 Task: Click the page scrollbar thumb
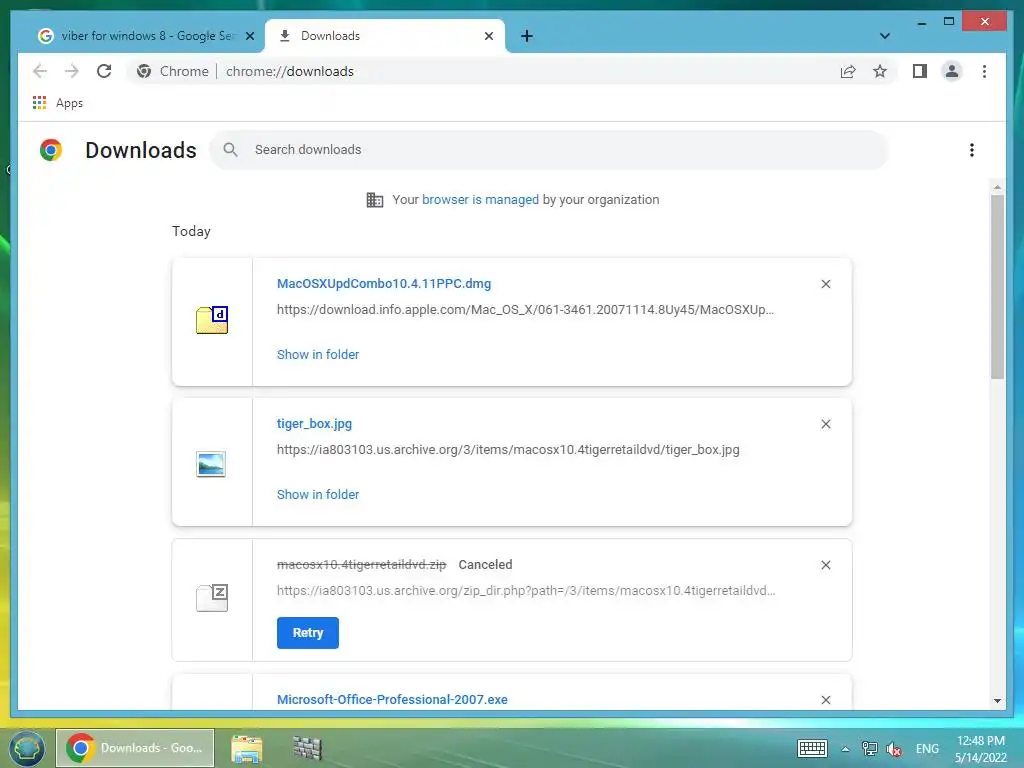[x=997, y=286]
